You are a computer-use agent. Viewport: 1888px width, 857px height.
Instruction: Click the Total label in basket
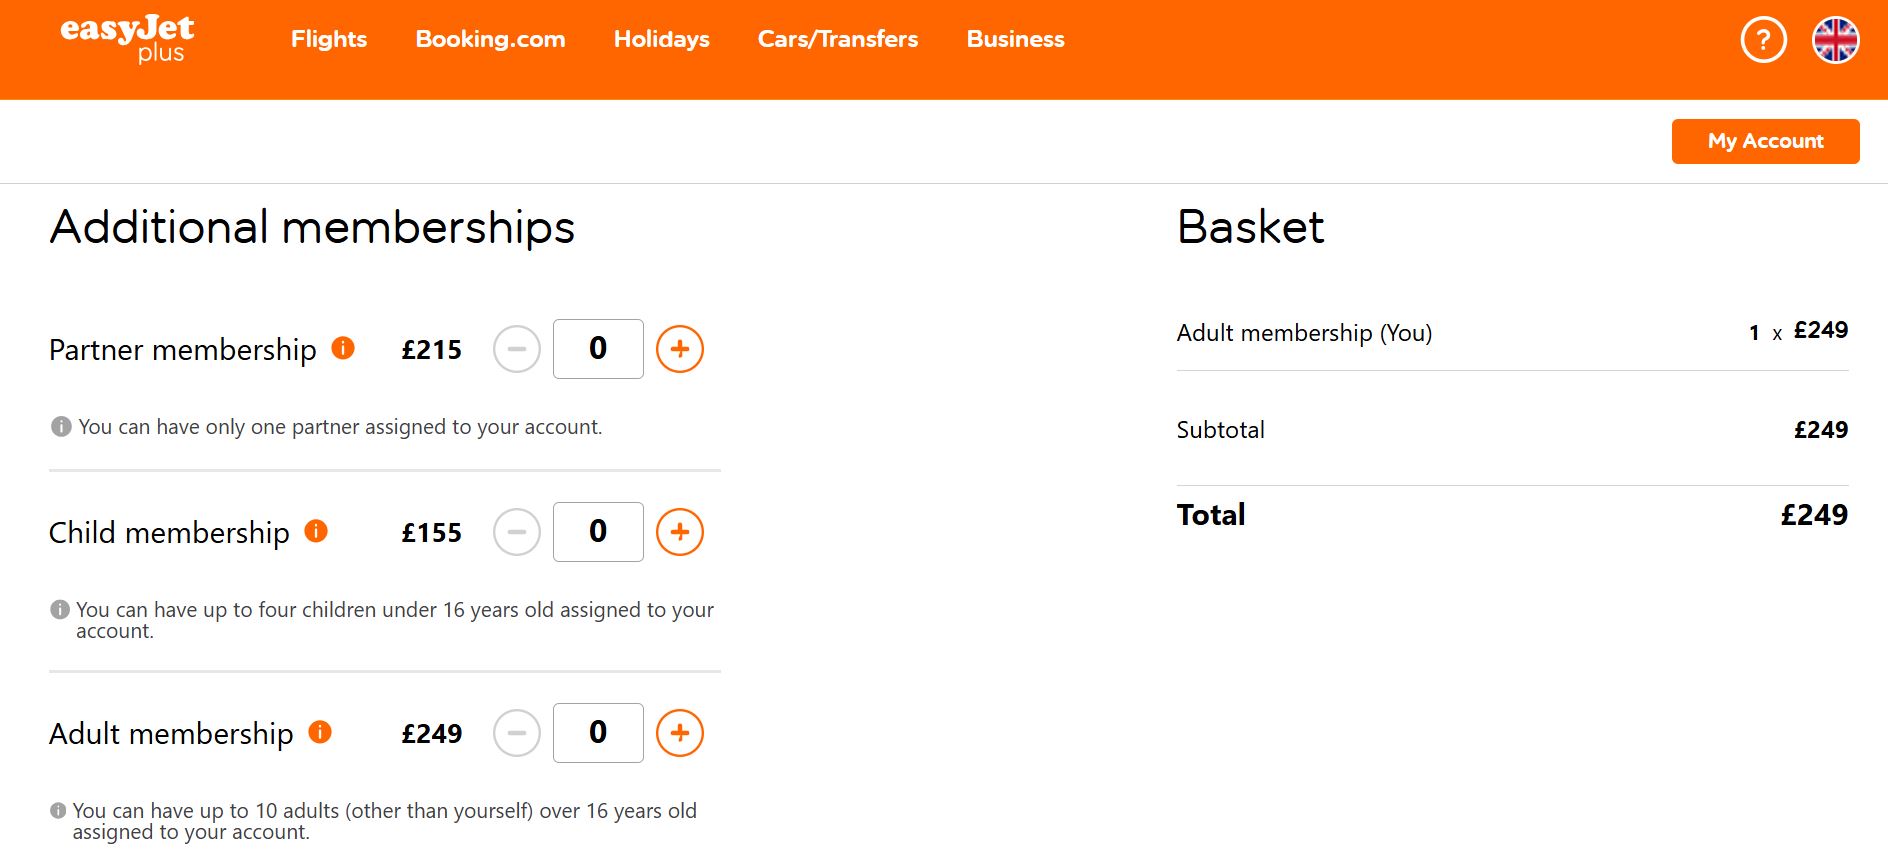pos(1211,515)
